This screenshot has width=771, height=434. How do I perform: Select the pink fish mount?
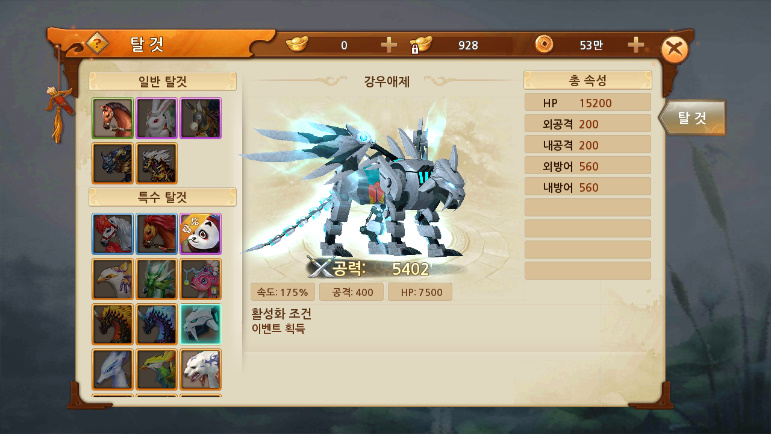tap(201, 279)
